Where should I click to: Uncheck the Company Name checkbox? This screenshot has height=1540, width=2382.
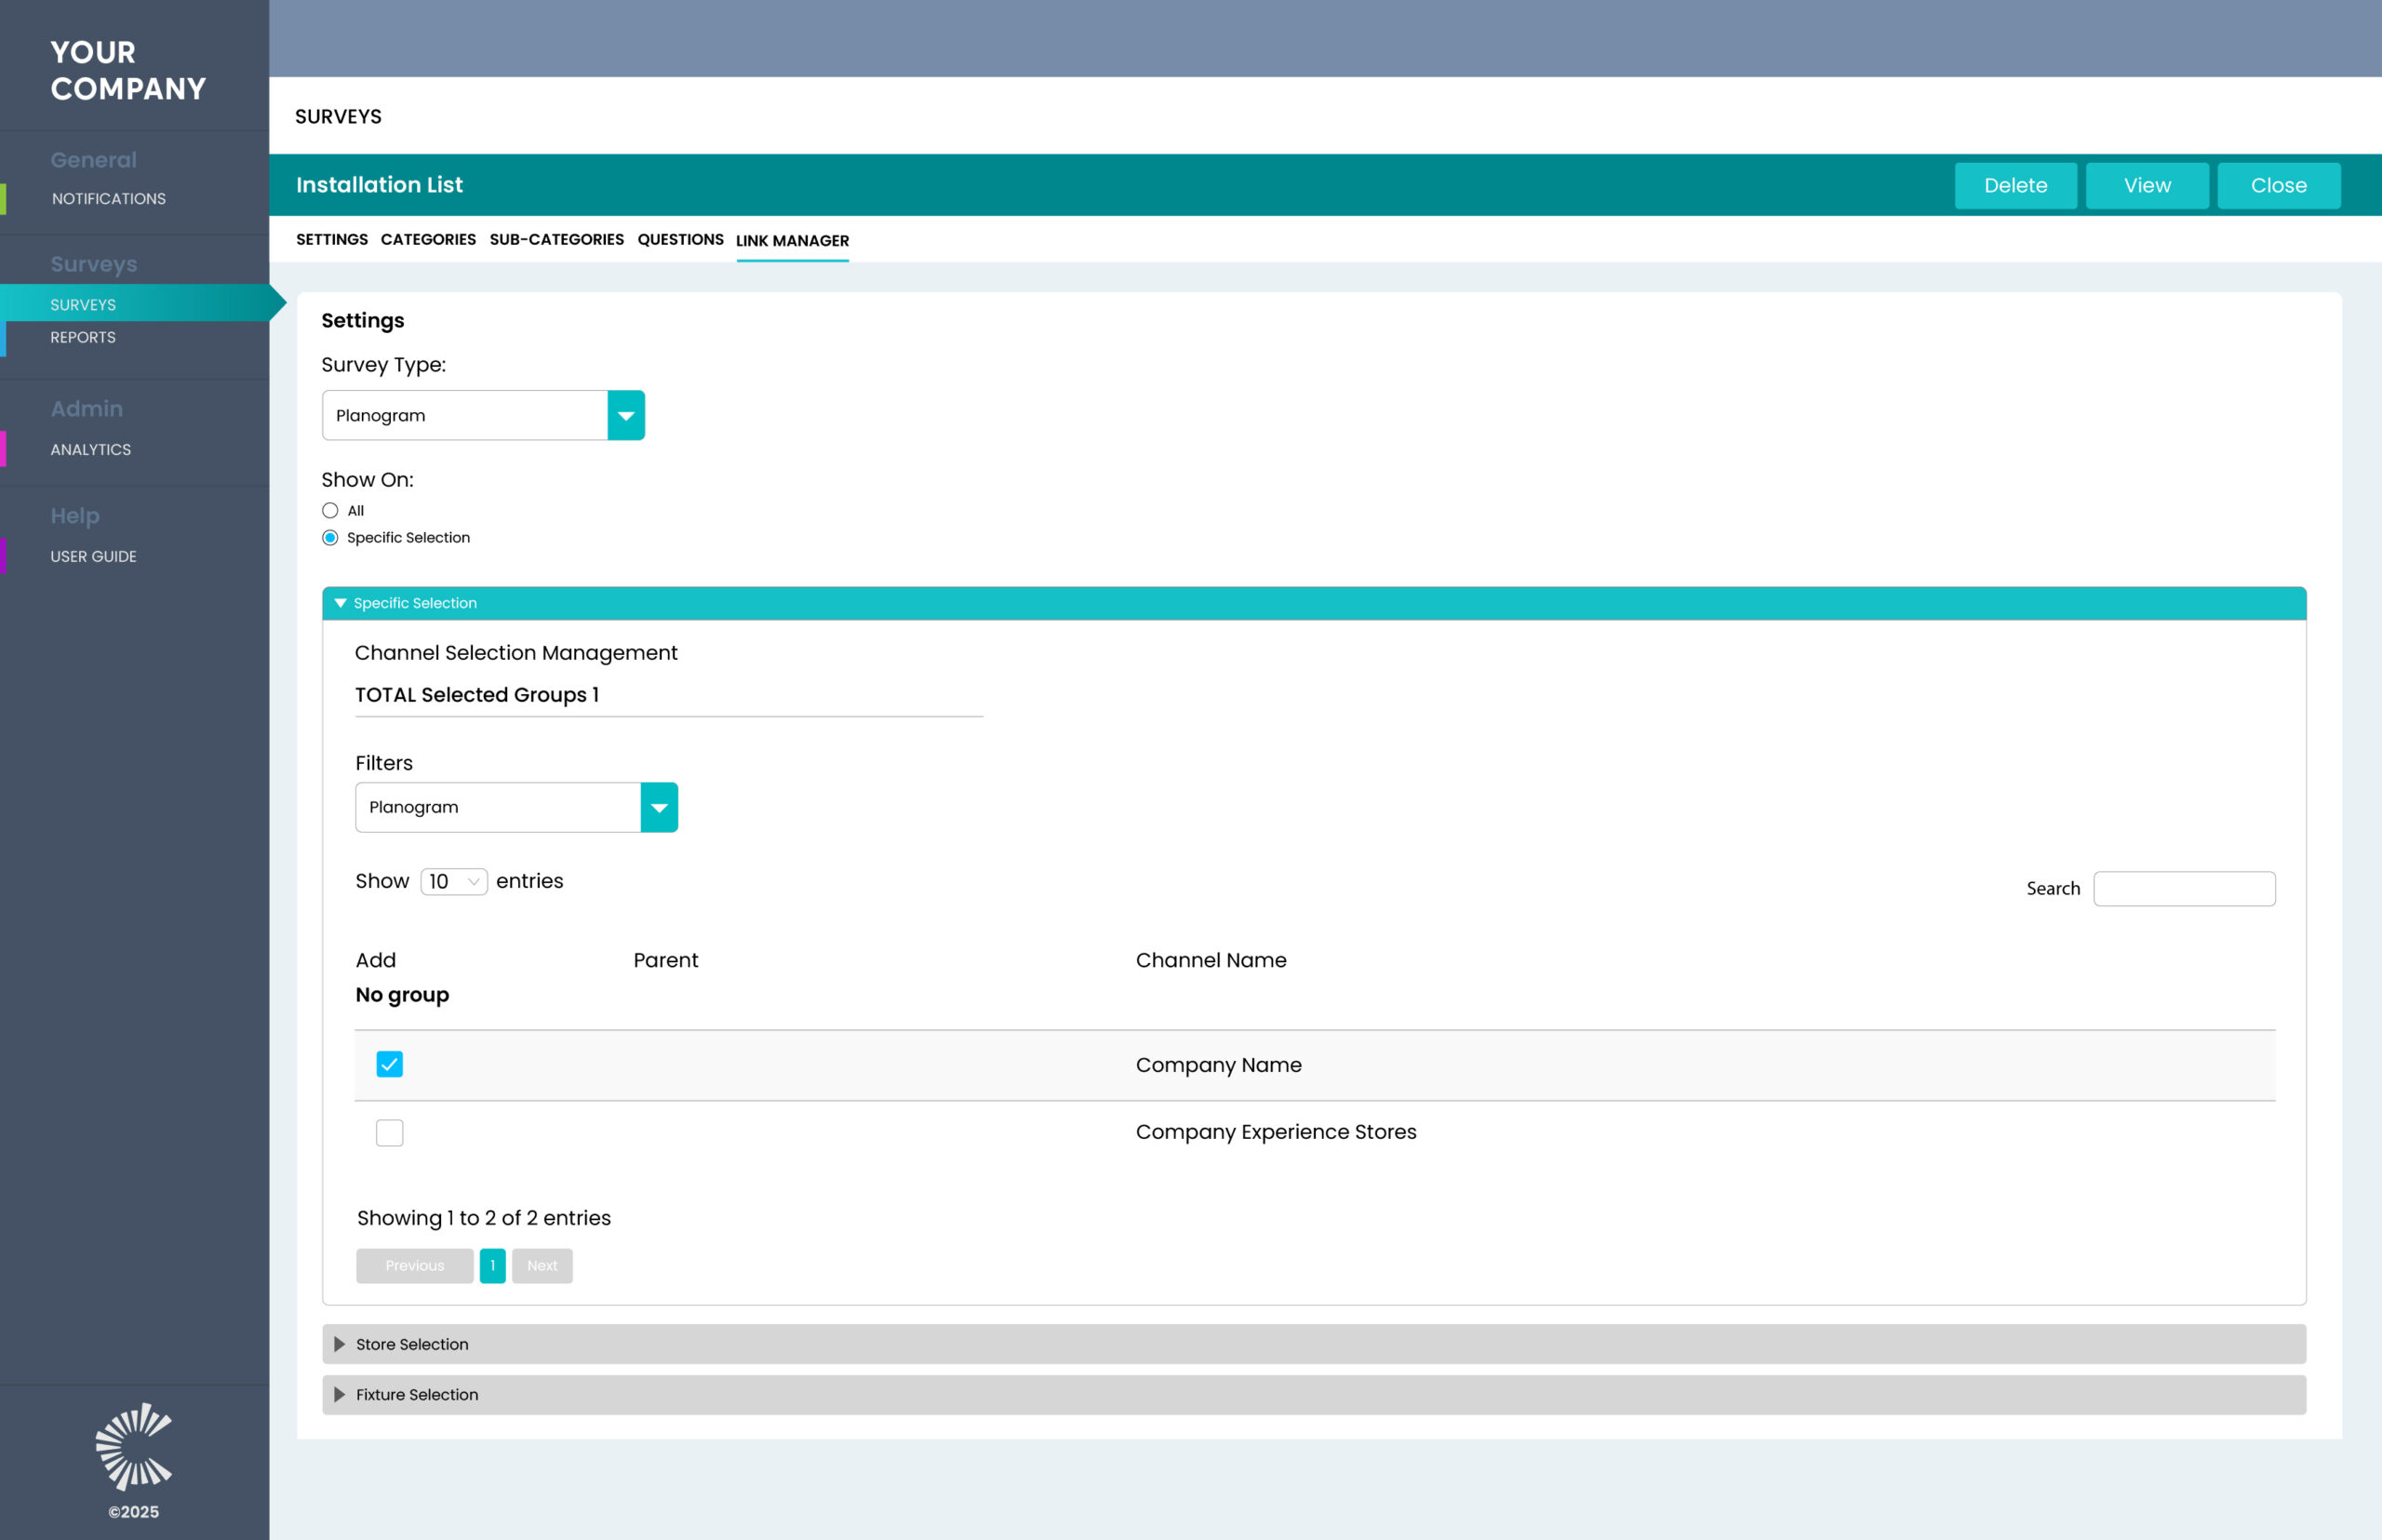point(389,1064)
